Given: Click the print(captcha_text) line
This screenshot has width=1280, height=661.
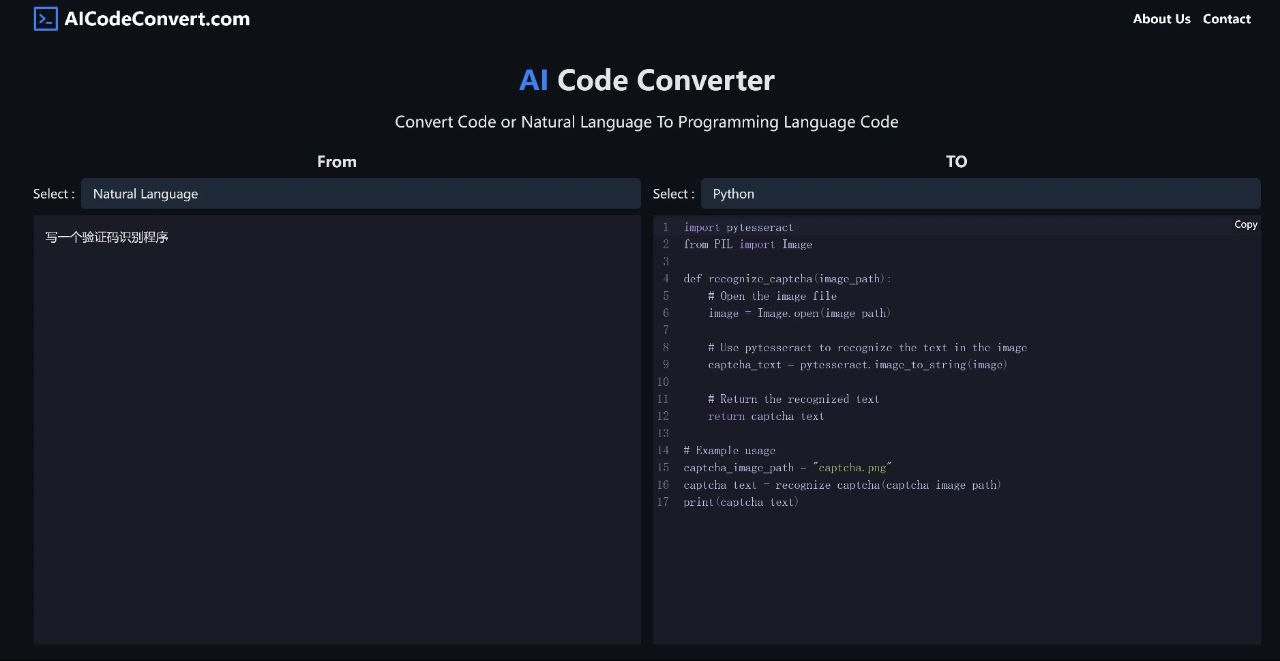Looking at the screenshot, I should coord(741,502).
